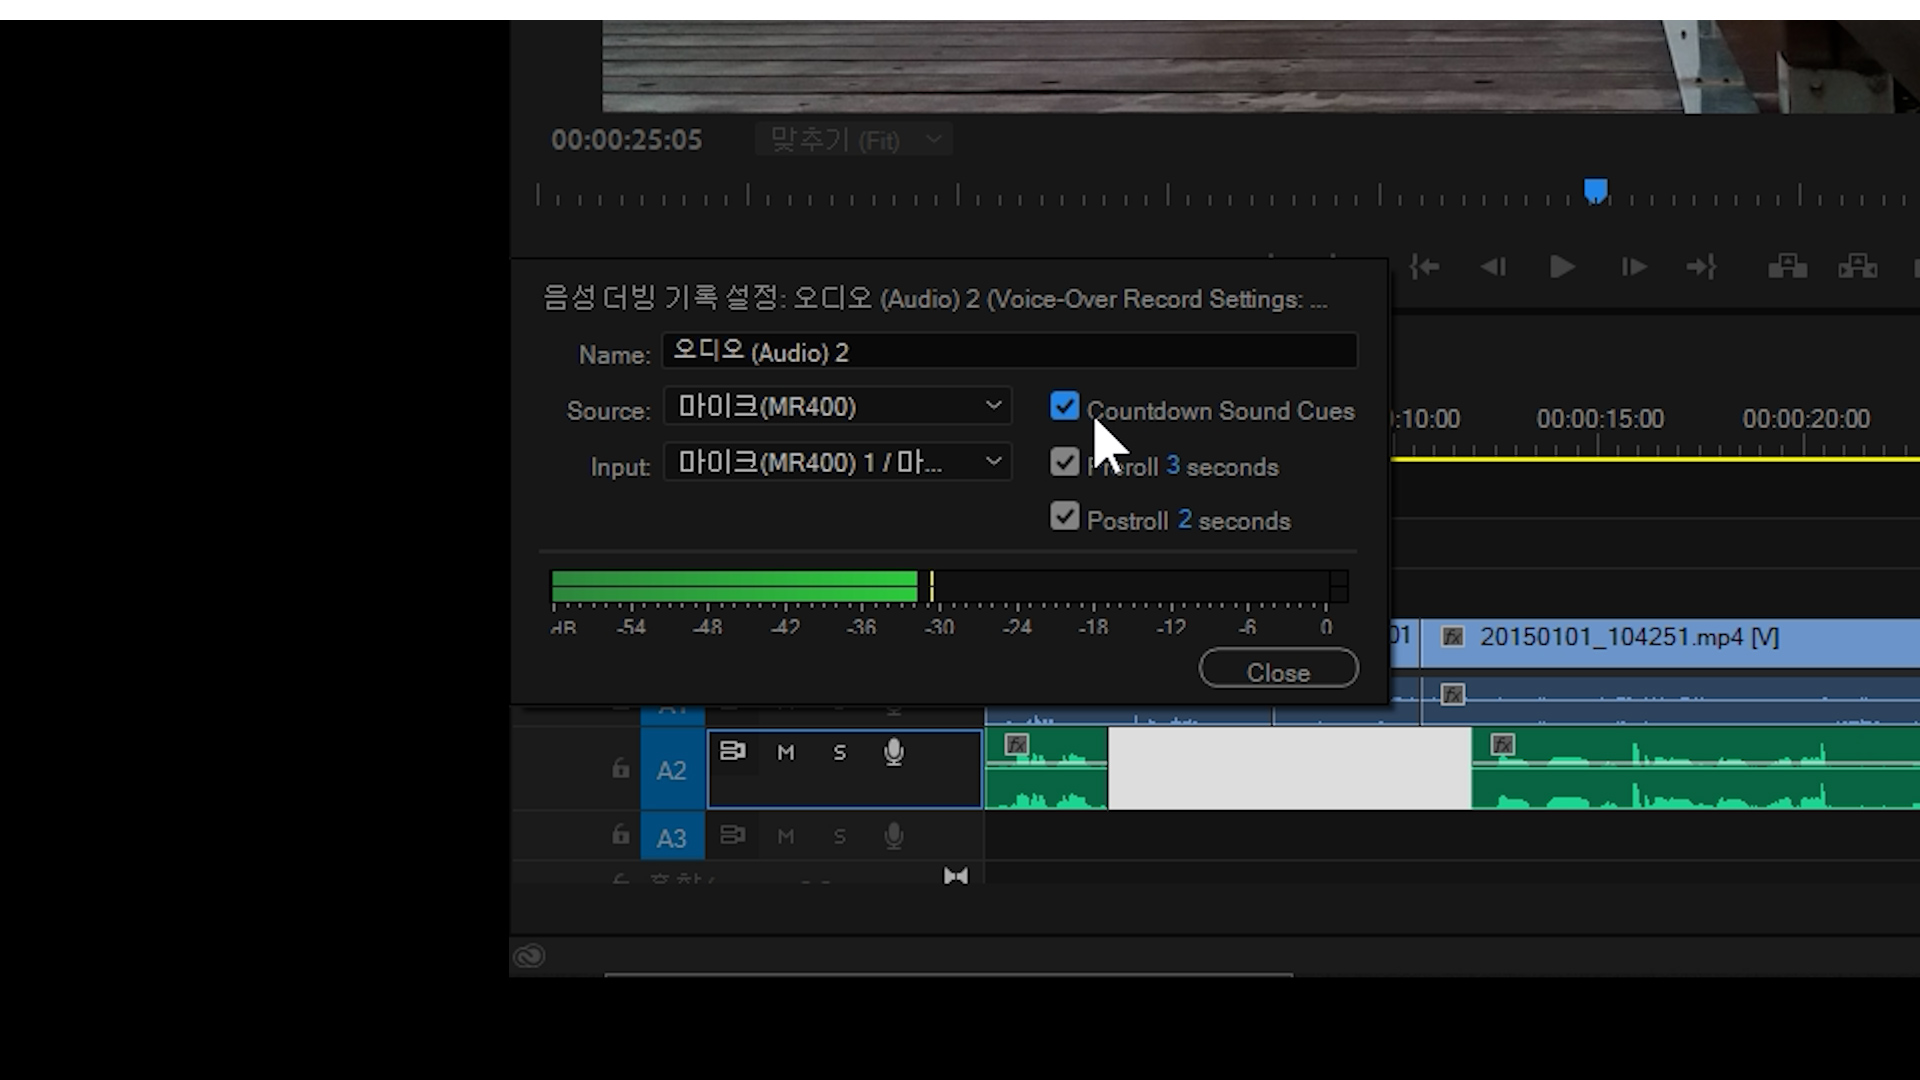
Task: Uncheck Countdown Sound Cues checkbox
Action: point(1065,407)
